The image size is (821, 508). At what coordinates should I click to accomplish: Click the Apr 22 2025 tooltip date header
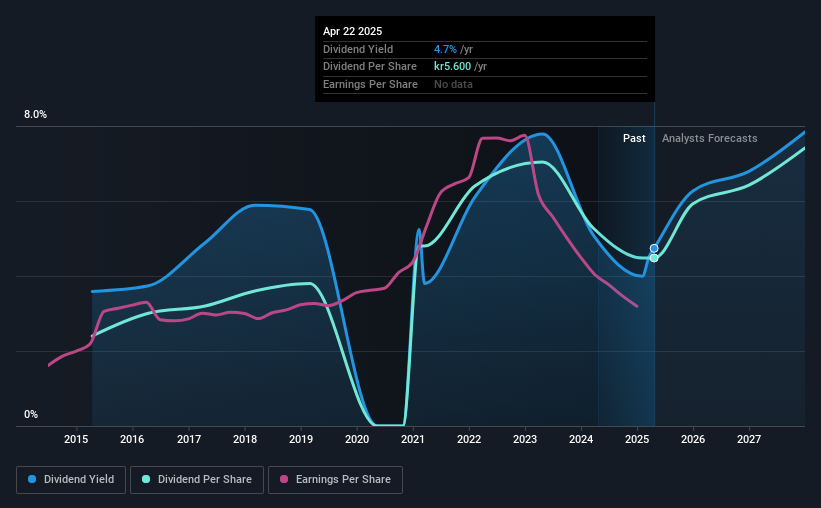pos(352,31)
